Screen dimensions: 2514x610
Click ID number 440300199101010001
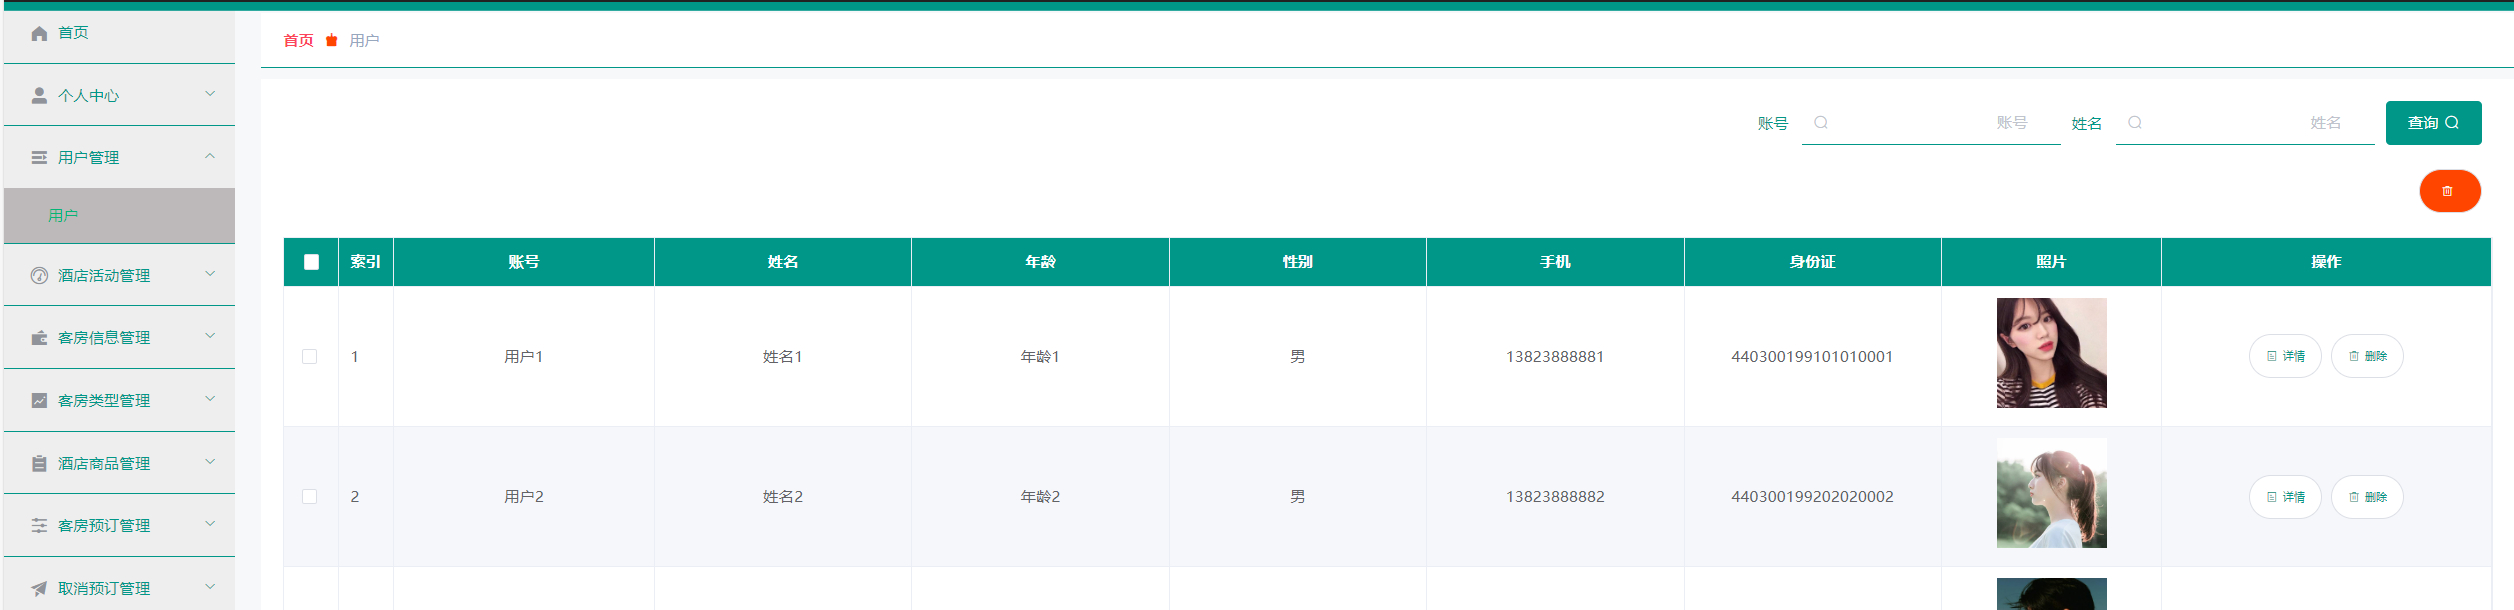coord(1812,357)
